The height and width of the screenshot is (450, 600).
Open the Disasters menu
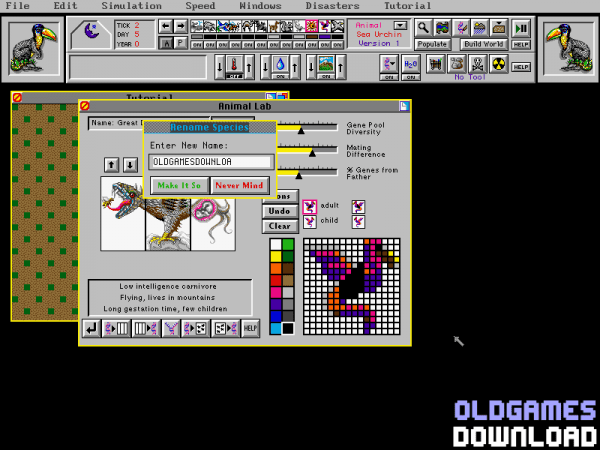[x=333, y=6]
